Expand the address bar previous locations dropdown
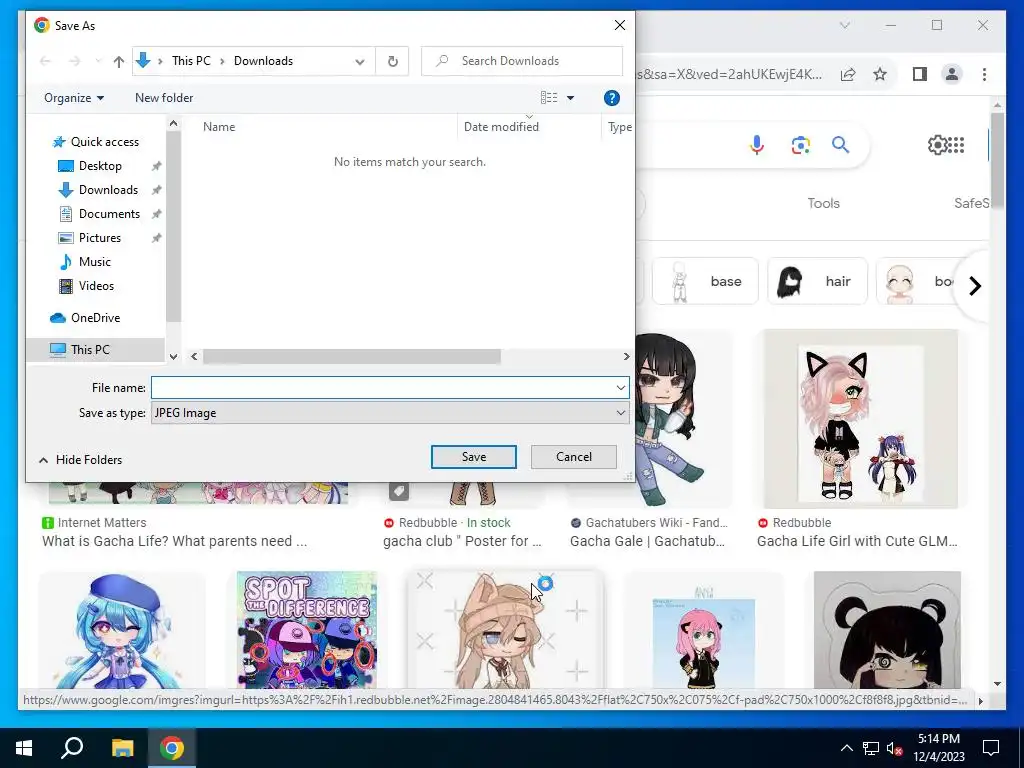Image resolution: width=1024 pixels, height=768 pixels. tap(360, 61)
